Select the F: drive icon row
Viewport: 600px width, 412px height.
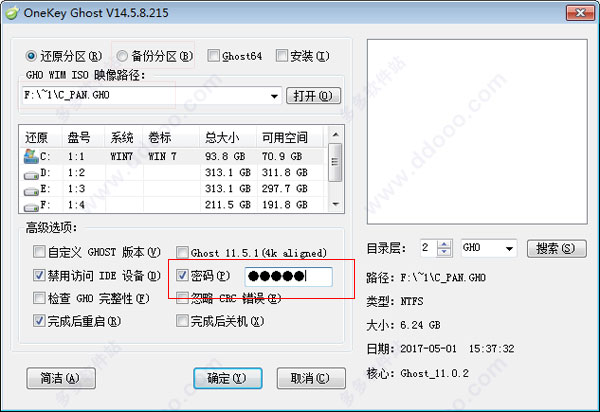[31, 204]
